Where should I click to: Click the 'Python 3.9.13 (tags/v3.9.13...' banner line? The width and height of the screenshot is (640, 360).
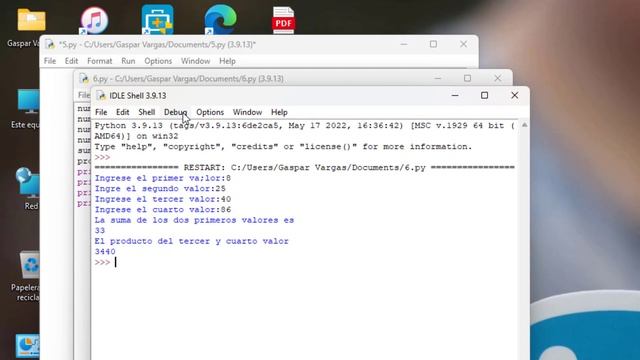click(304, 126)
